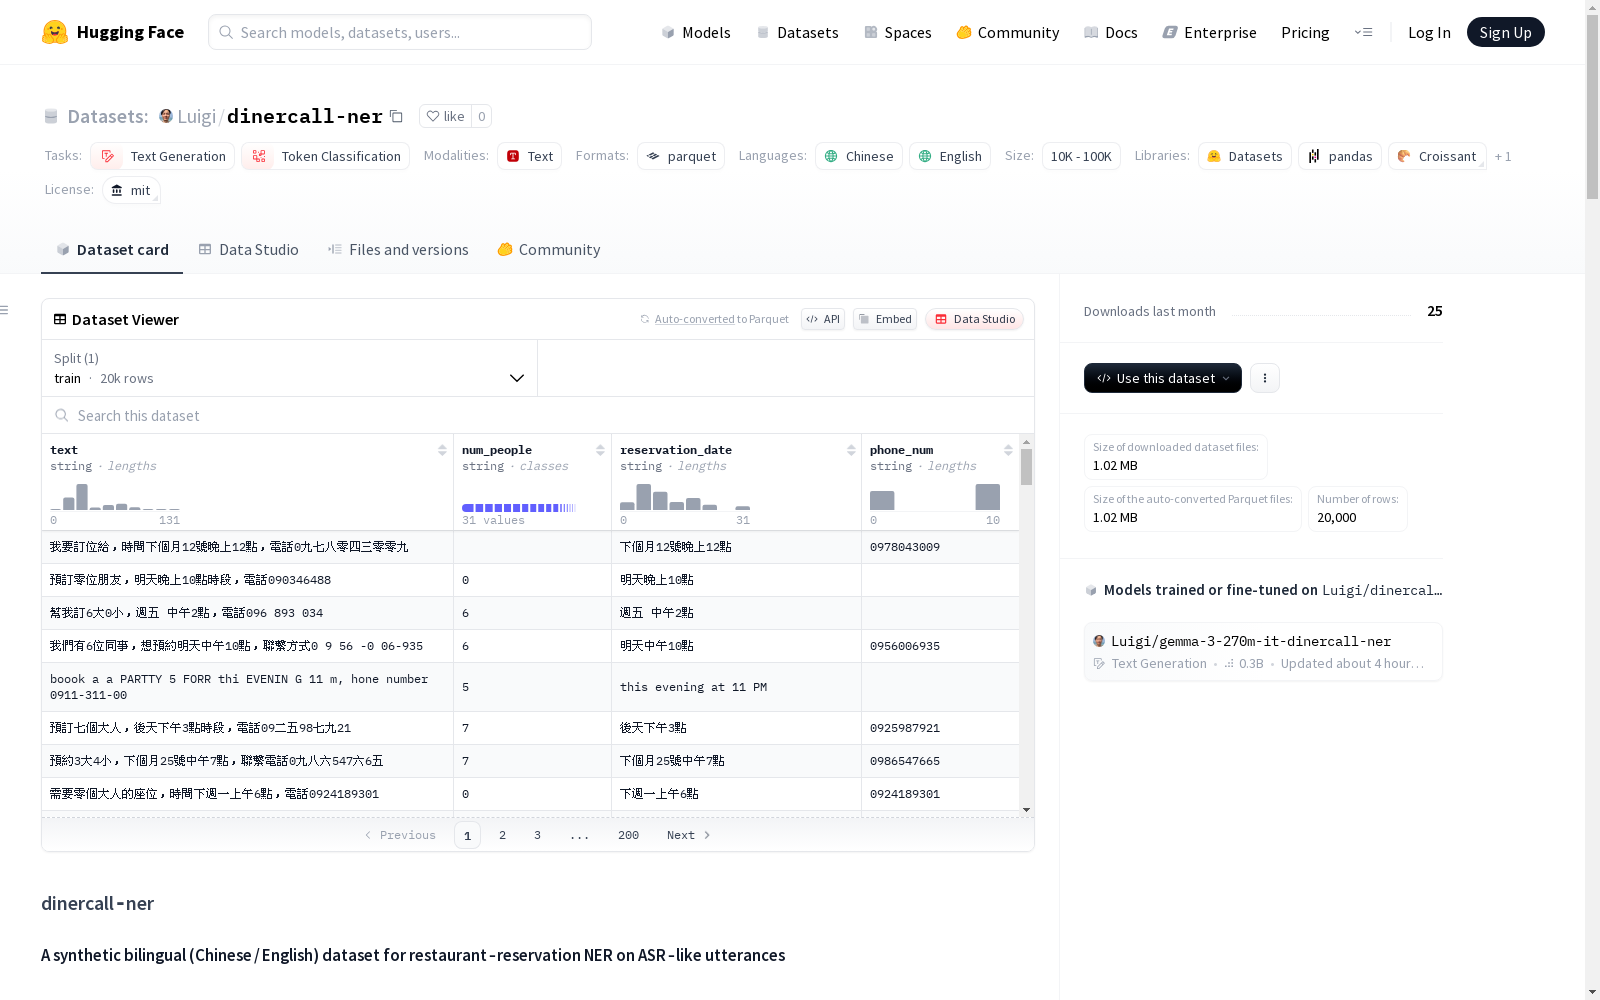Select the parquet format tag
This screenshot has height=1000, width=1600.
pos(681,156)
